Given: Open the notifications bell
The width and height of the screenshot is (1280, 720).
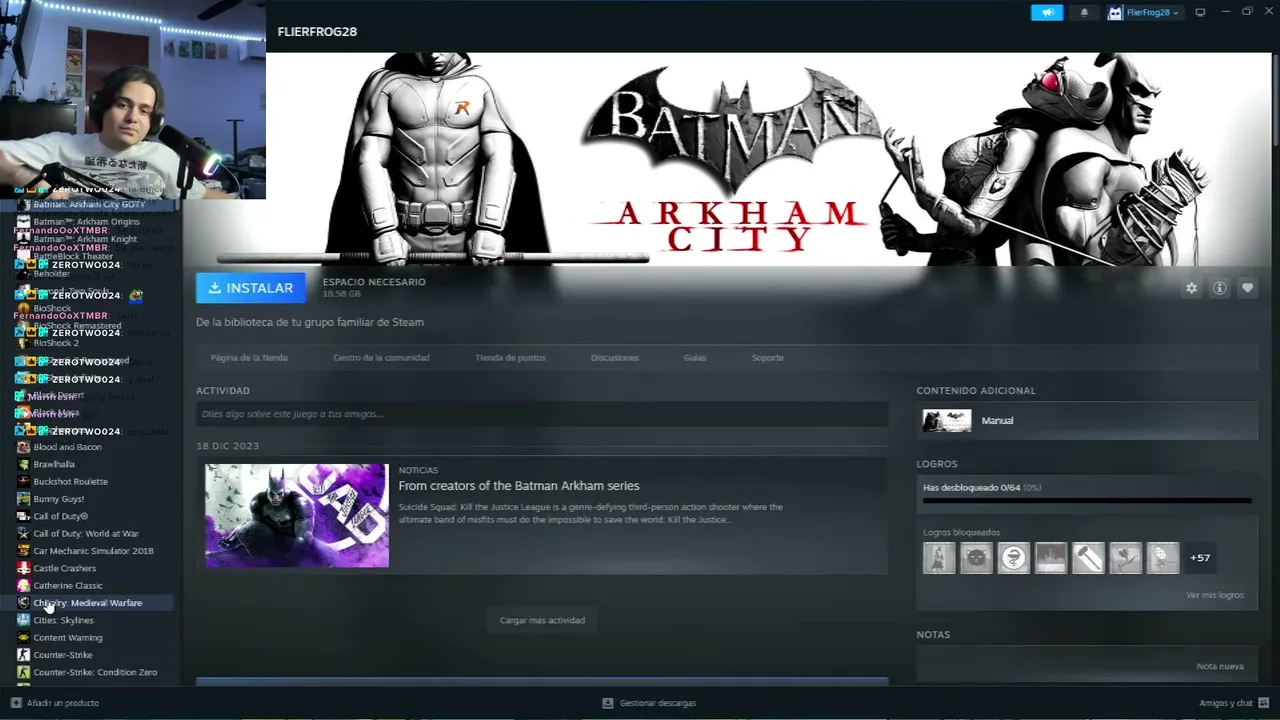Looking at the screenshot, I should tap(1084, 12).
